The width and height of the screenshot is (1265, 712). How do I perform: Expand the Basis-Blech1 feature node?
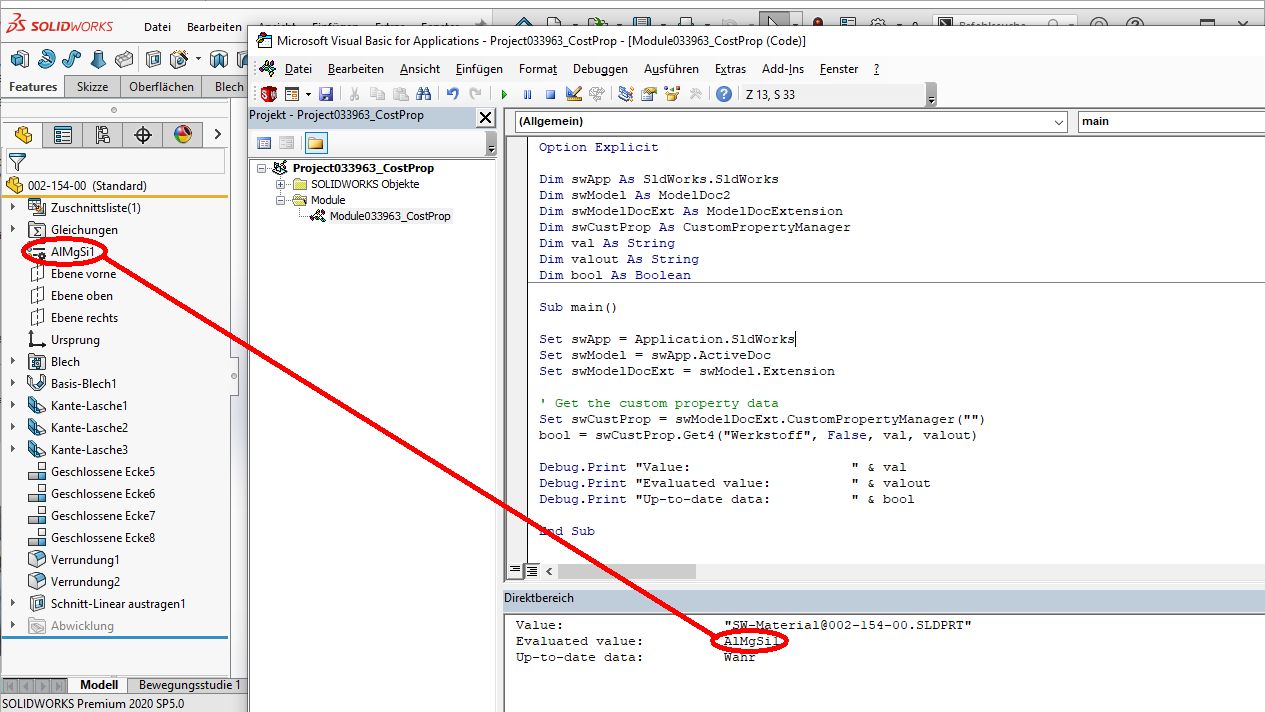click(x=12, y=383)
